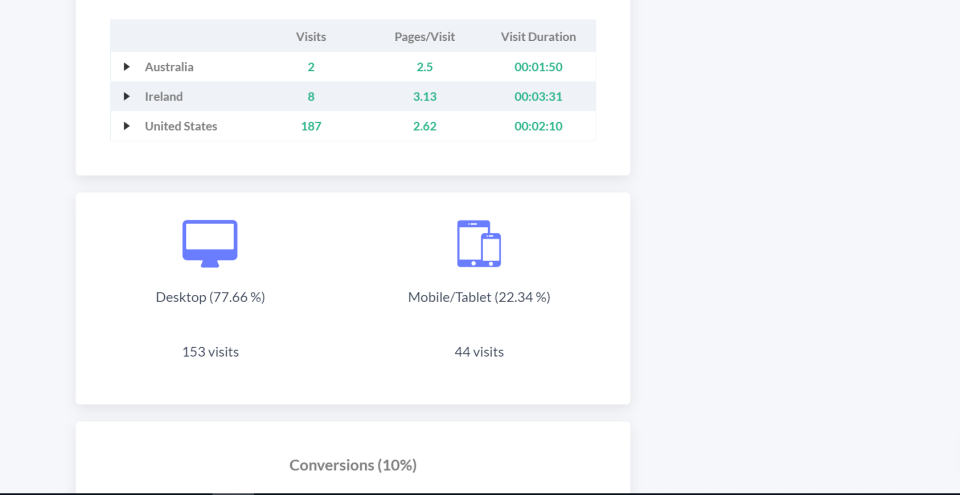
Task: Click Ireland visits value 8
Action: pos(311,97)
